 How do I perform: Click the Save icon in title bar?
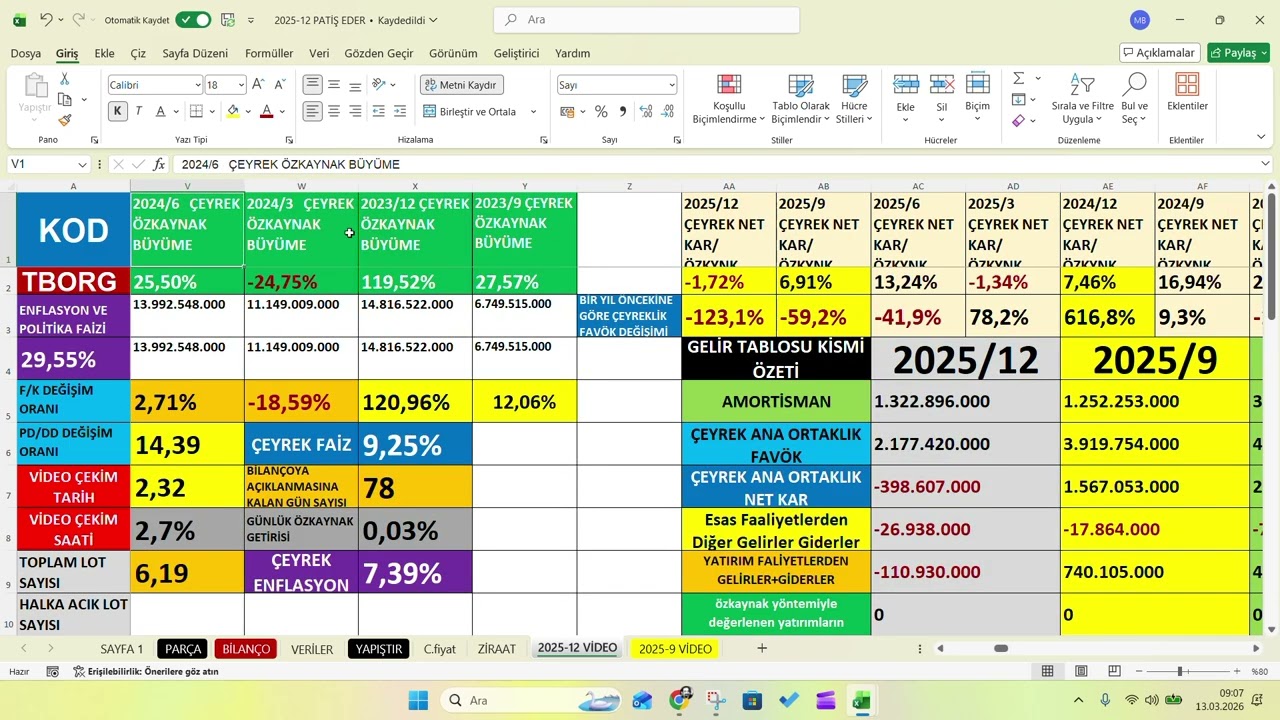pyautogui.click(x=227, y=20)
